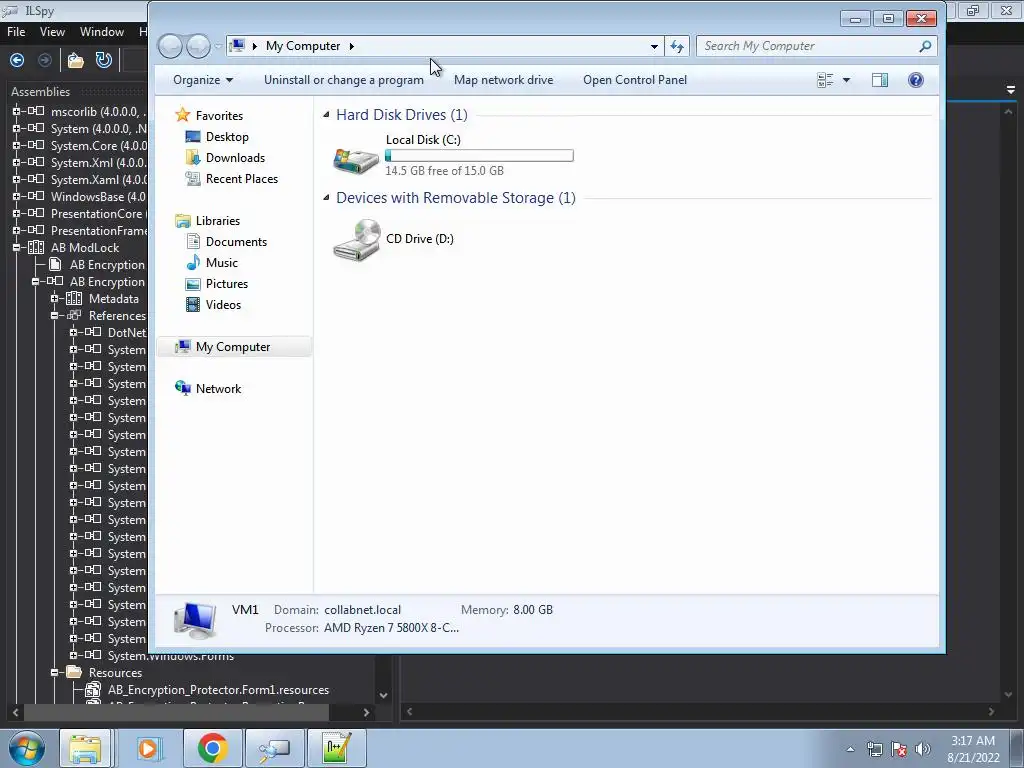Click the taskbar clock showing 3:17 AM
The width and height of the screenshot is (1024, 768).
[973, 749]
